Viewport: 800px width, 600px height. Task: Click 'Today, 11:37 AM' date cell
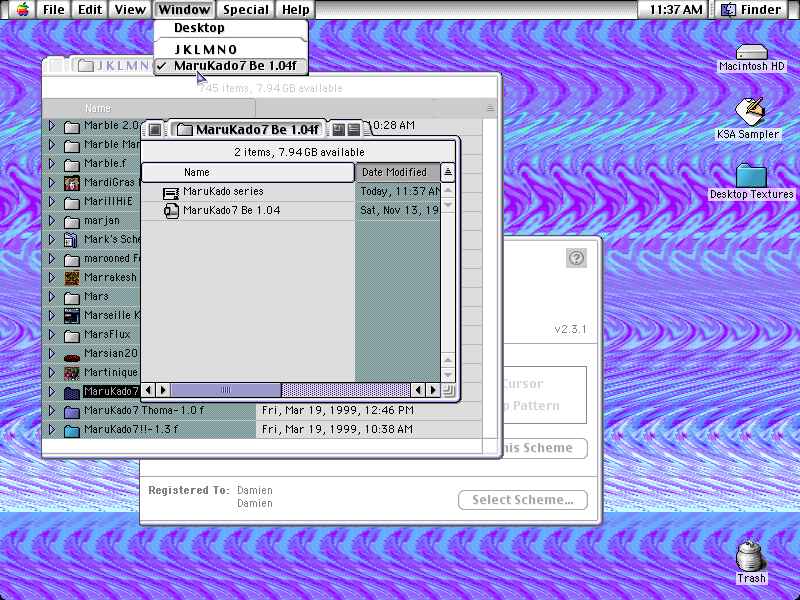coord(400,191)
